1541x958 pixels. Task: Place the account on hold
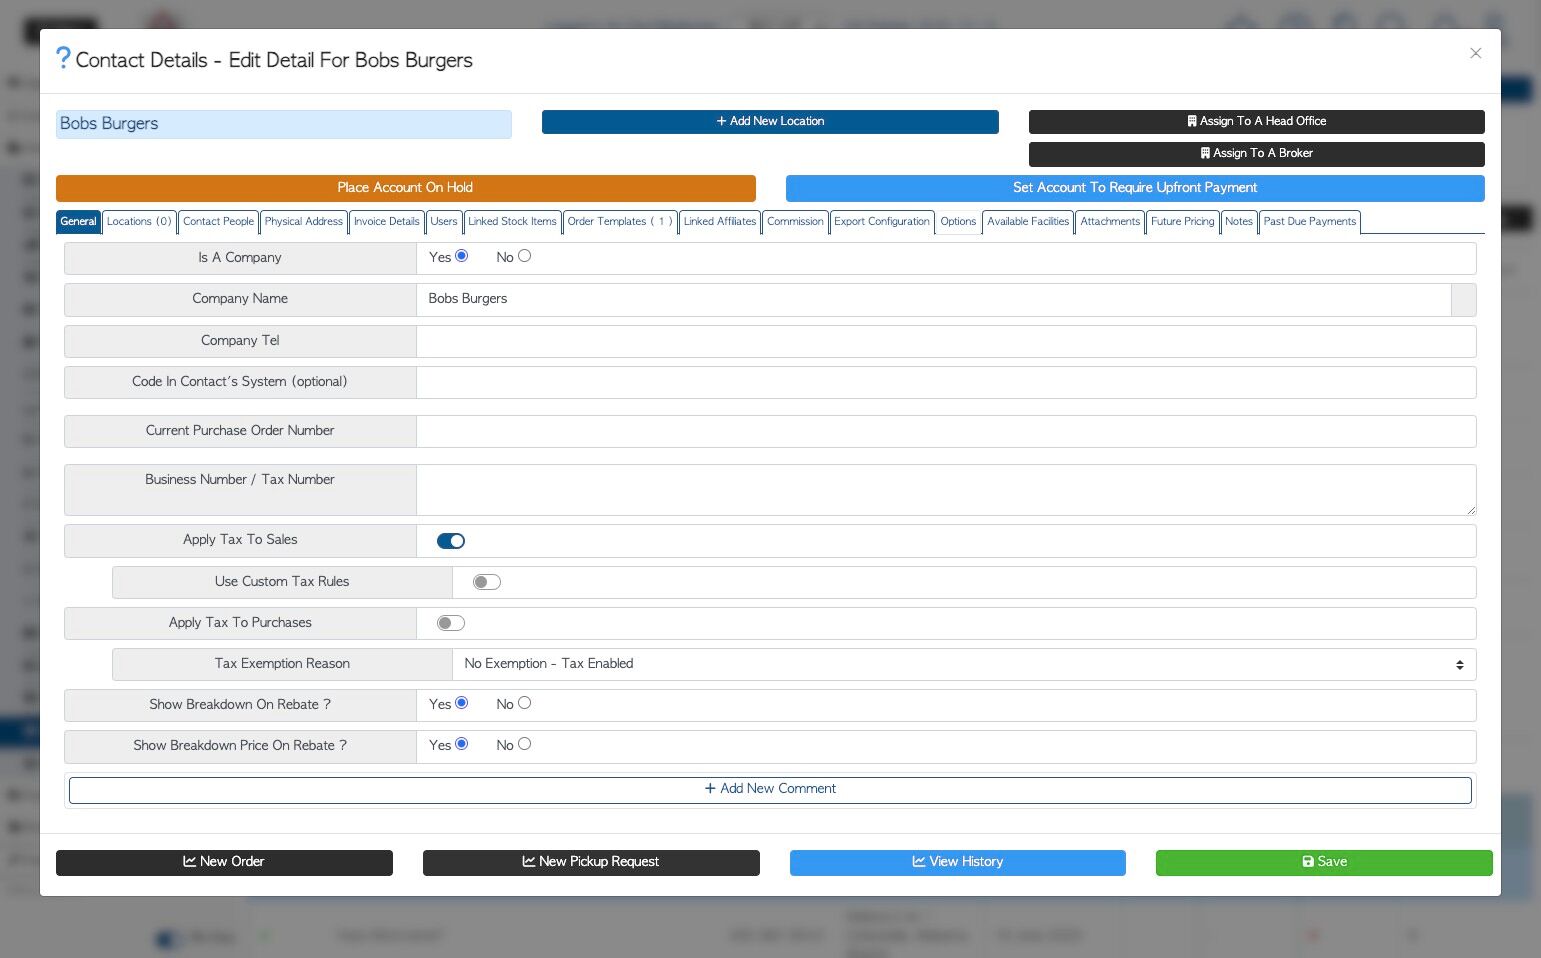tap(405, 188)
